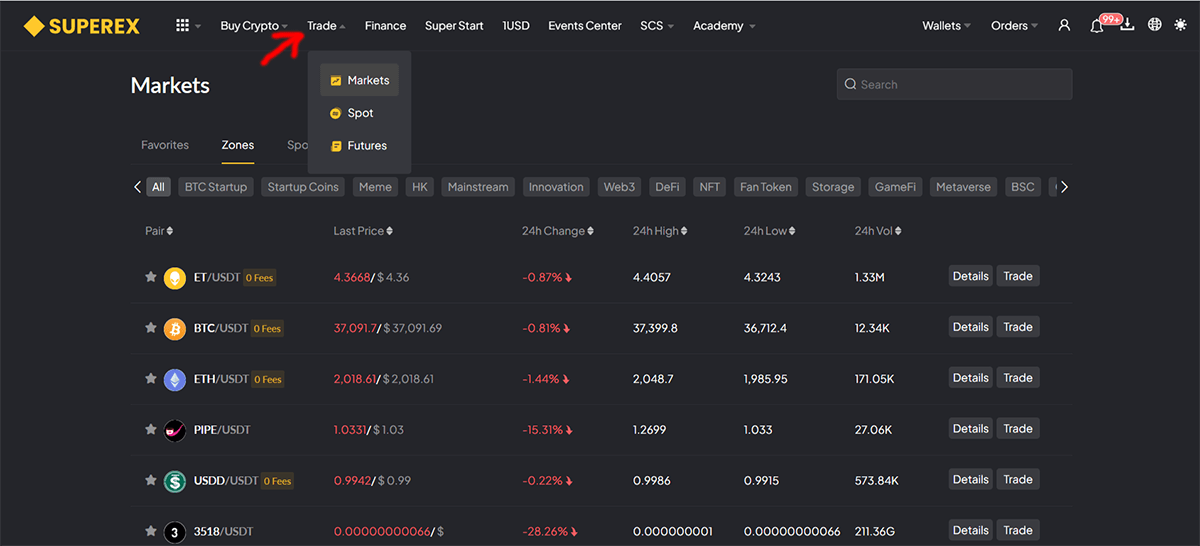The image size is (1200, 546).
Task: Open the user account profile icon
Action: pyautogui.click(x=1064, y=26)
